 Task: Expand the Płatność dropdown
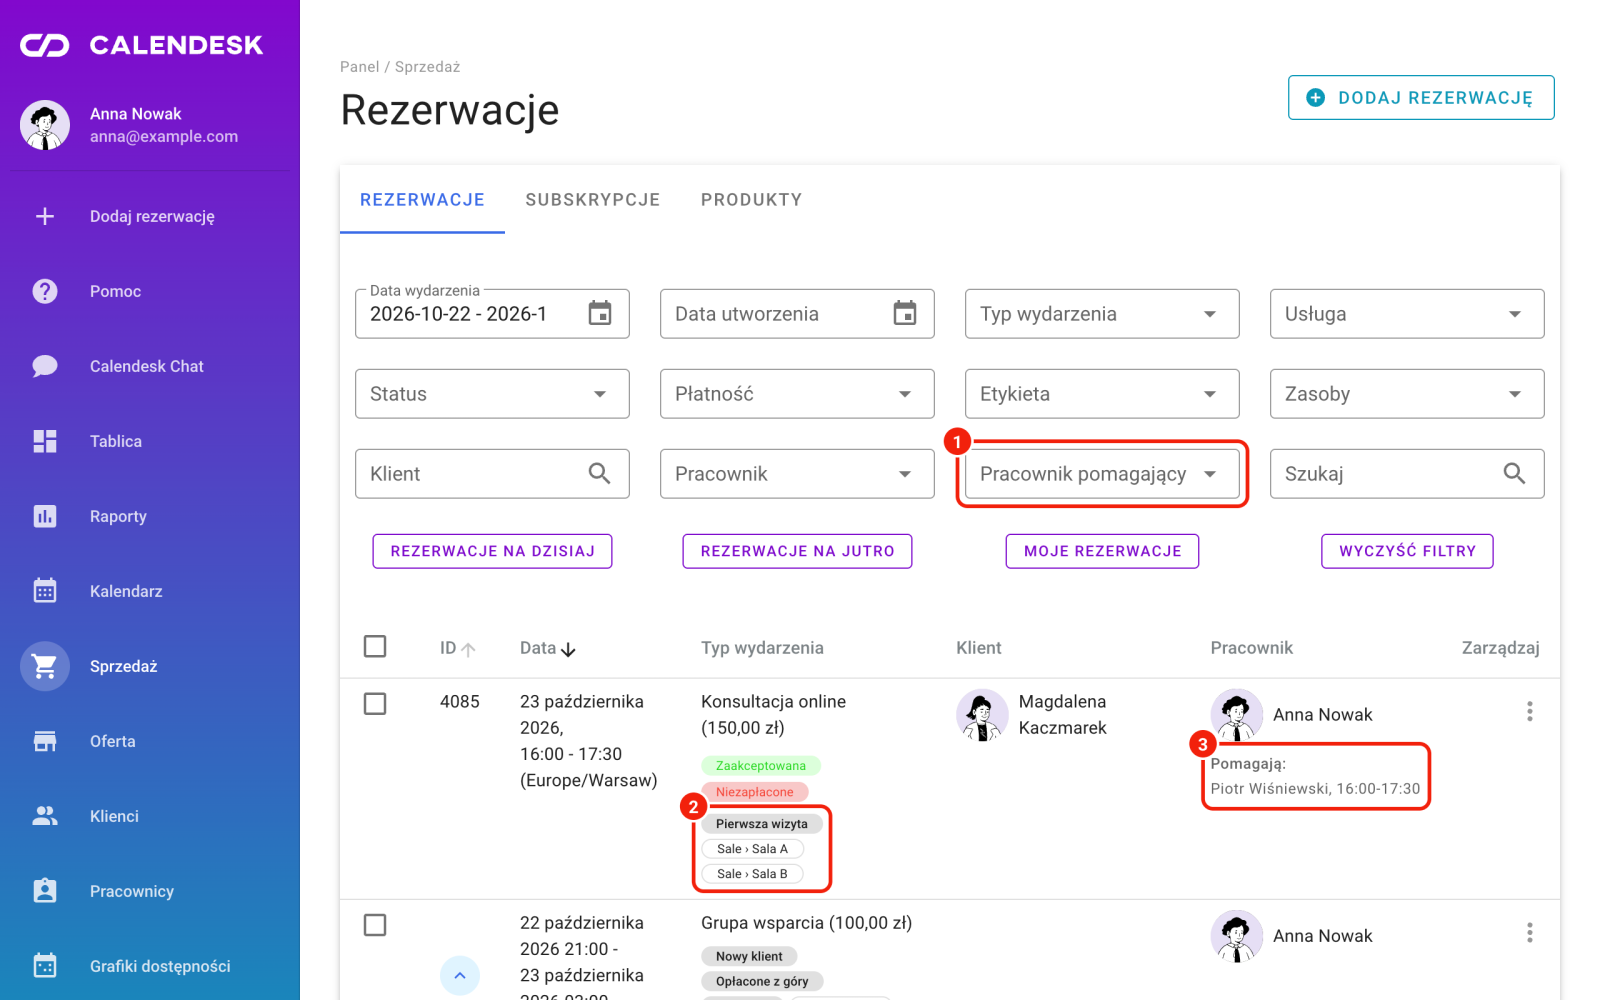tap(797, 394)
